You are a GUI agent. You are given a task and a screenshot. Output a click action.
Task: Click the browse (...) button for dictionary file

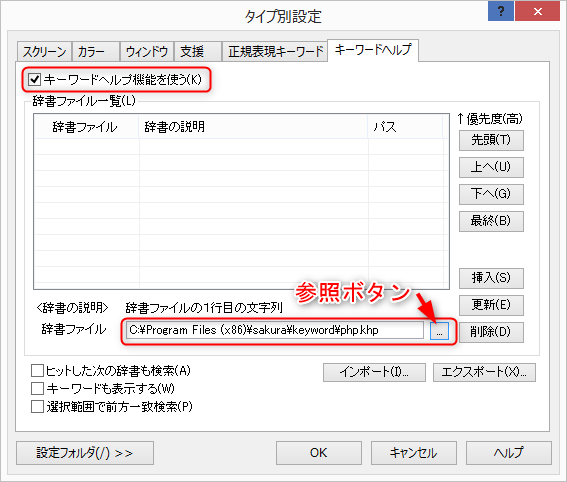pos(439,331)
